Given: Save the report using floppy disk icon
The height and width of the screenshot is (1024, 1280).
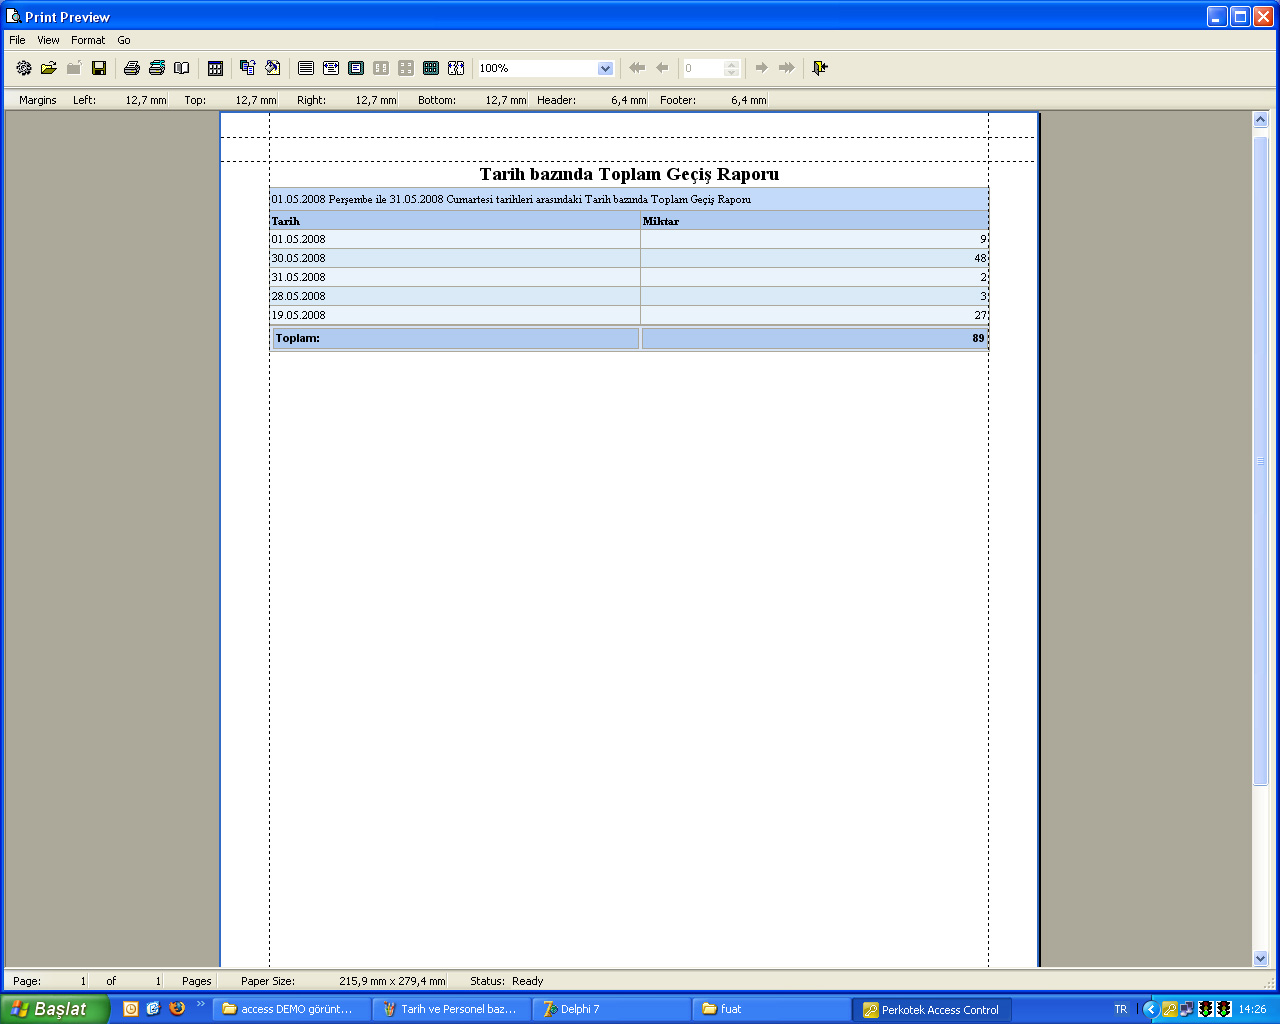Looking at the screenshot, I should 99,68.
